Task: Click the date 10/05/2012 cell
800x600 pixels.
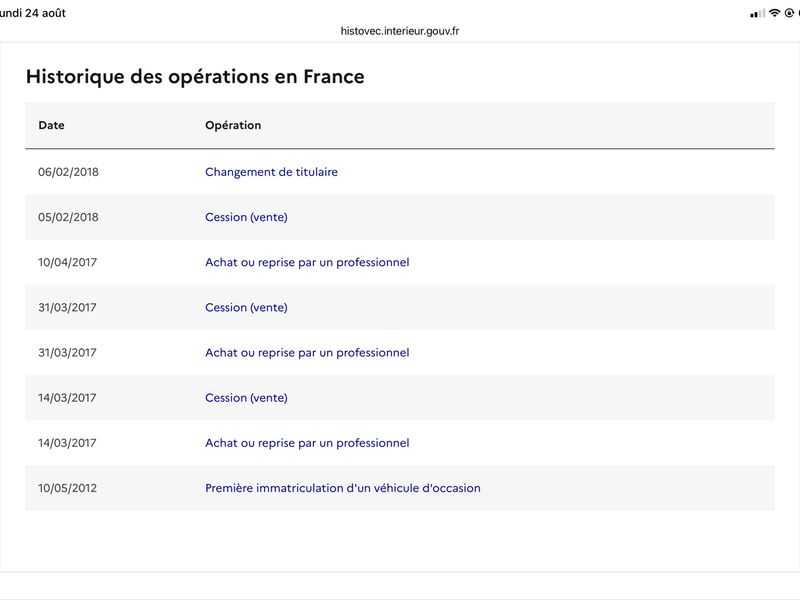Action: pos(67,488)
